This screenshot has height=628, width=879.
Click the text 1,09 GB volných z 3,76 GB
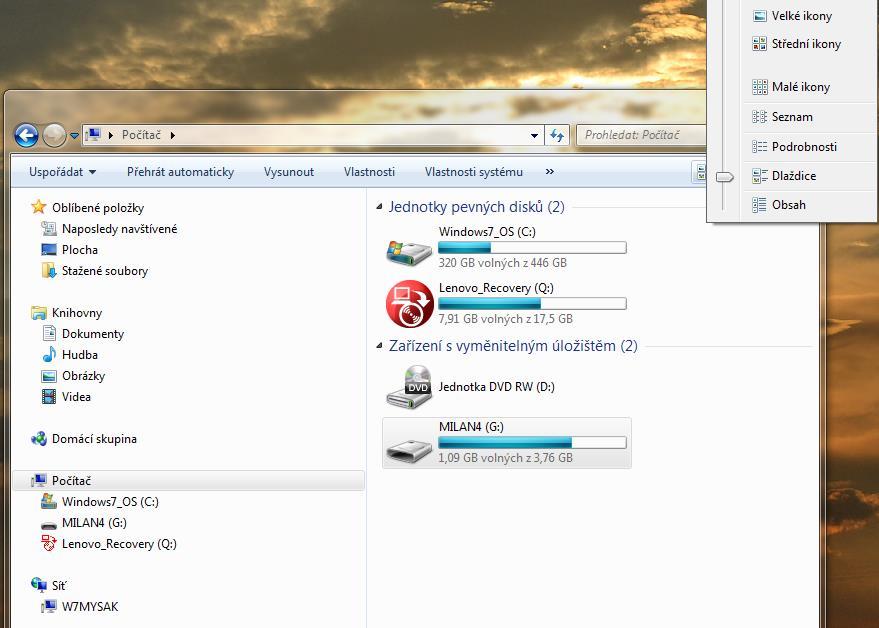point(506,458)
